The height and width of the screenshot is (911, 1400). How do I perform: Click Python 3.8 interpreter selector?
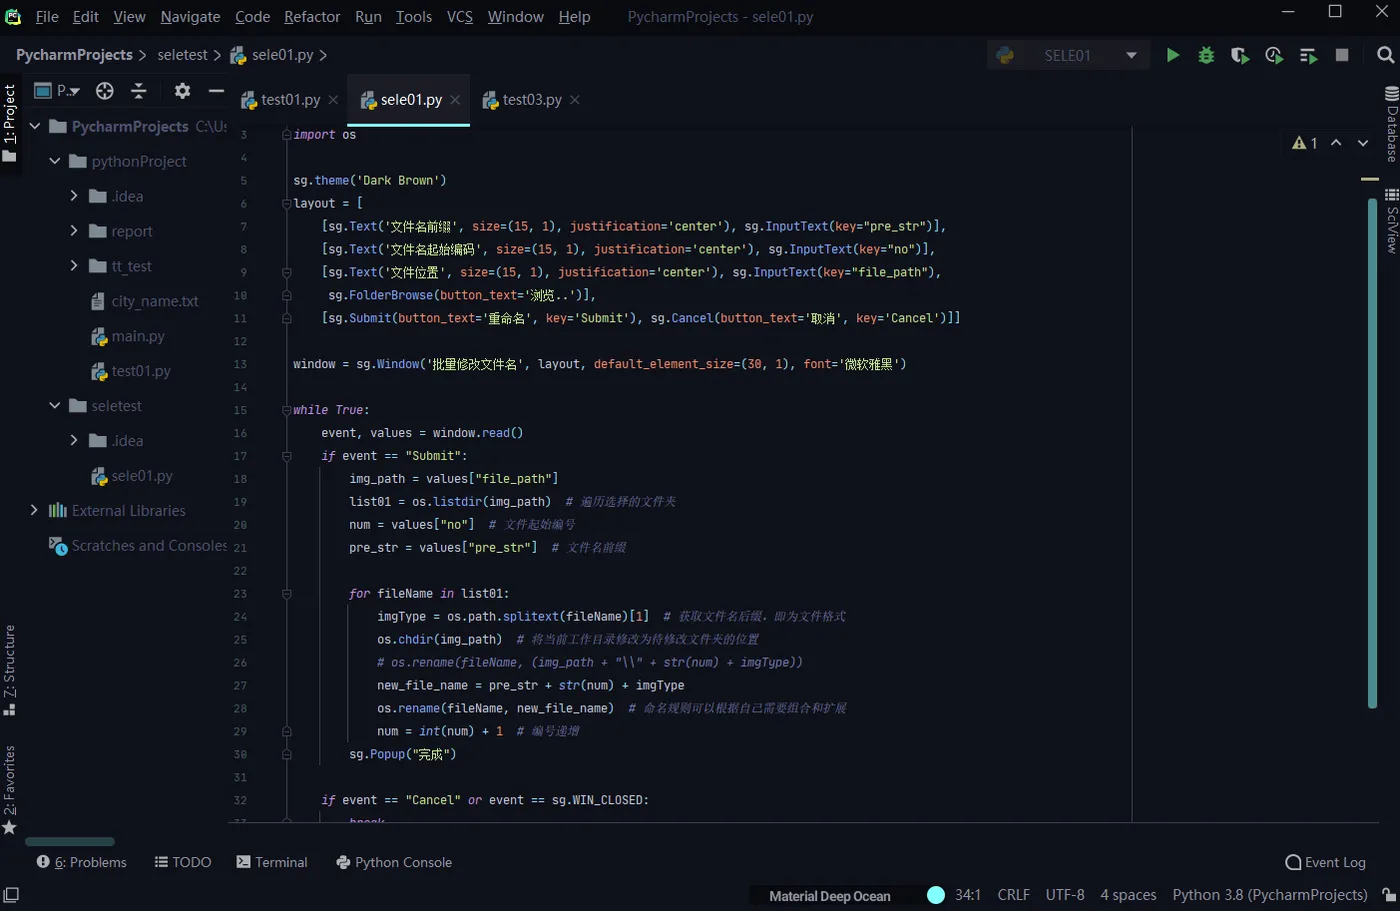[x=1270, y=895]
